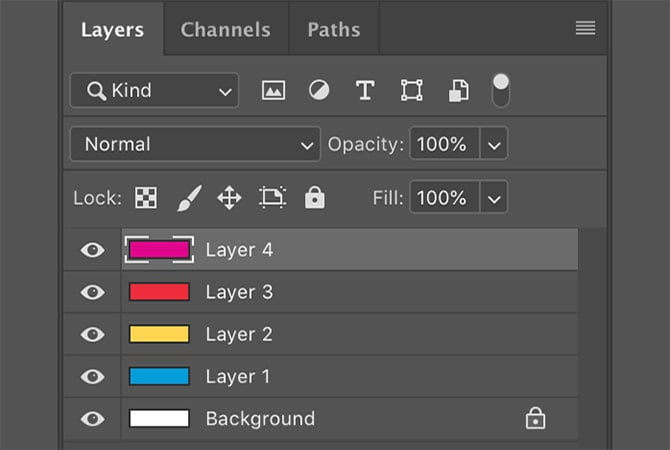The height and width of the screenshot is (450, 670).
Task: Hide the Background layer visibility
Action: [93, 418]
